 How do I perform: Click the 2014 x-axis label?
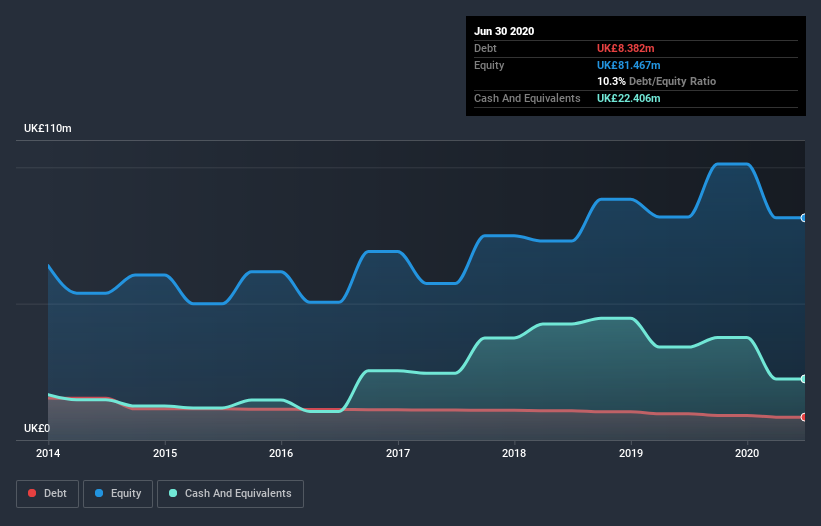(x=48, y=453)
